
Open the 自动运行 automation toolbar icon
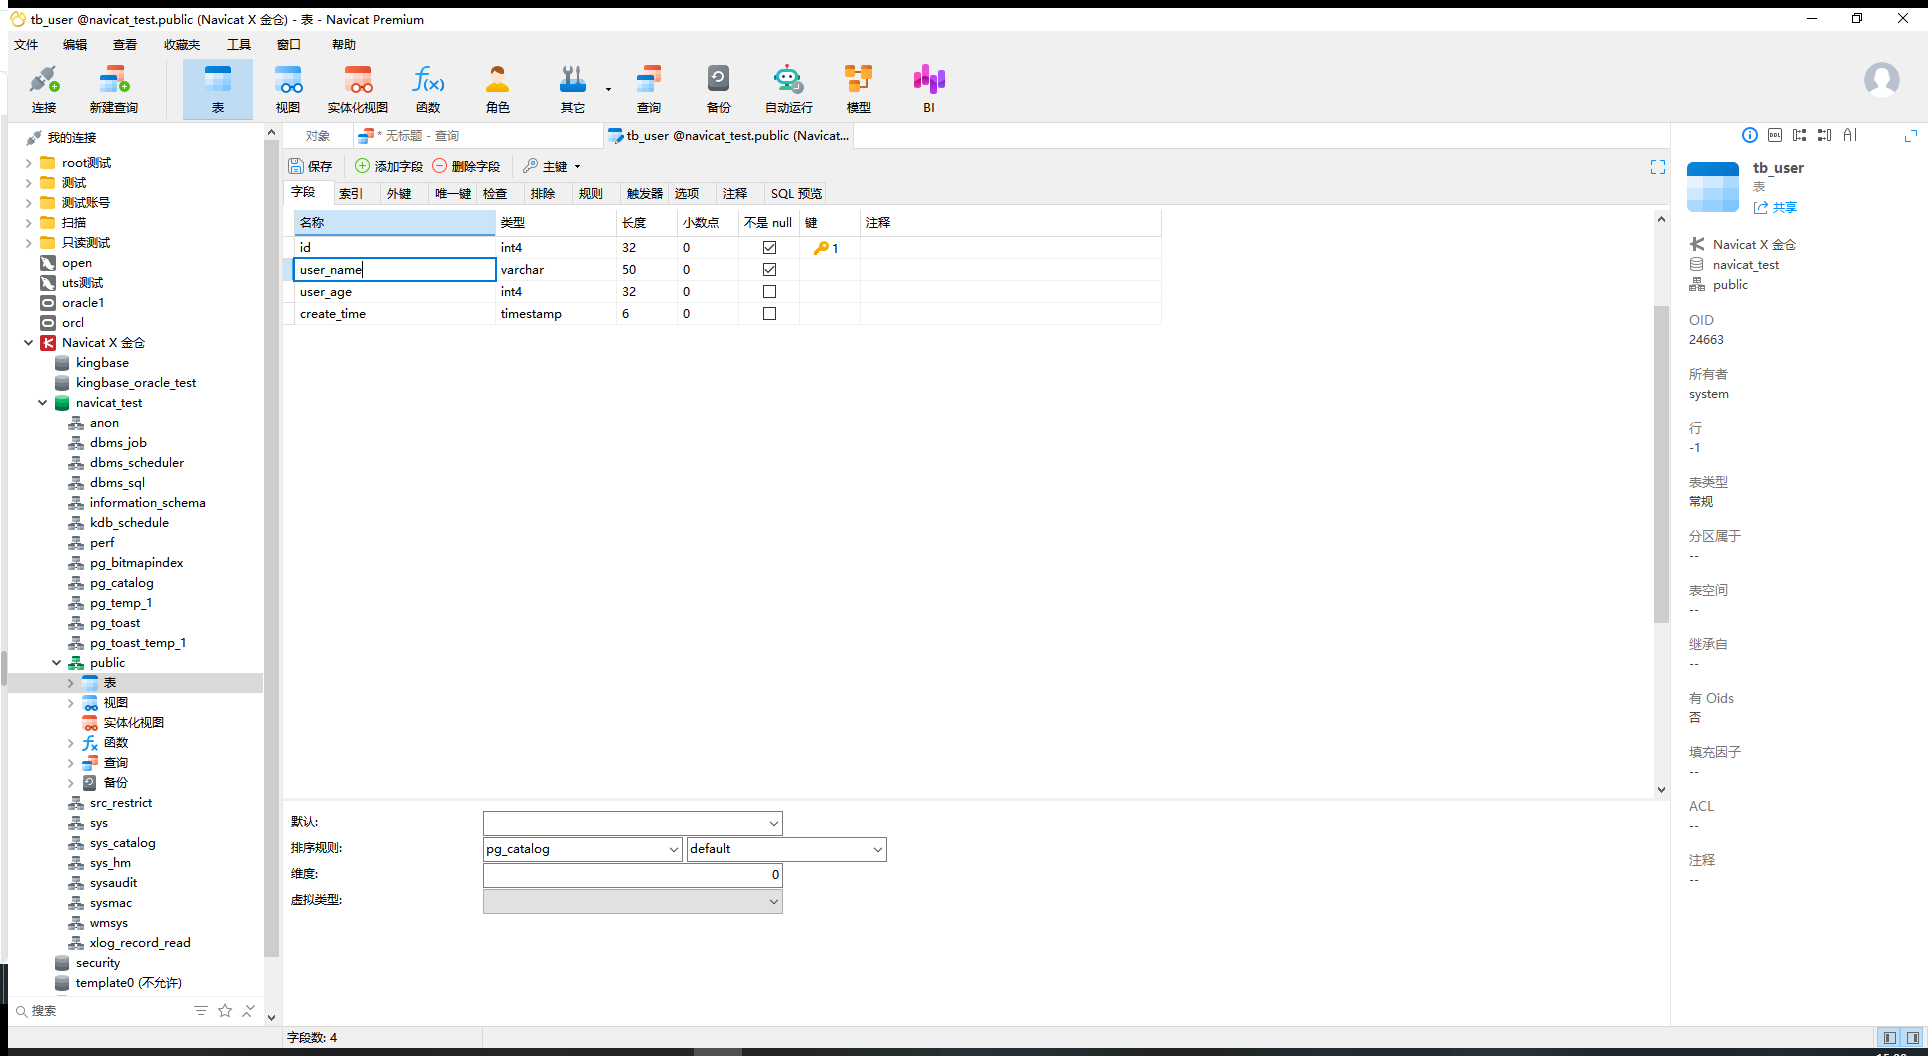pyautogui.click(x=789, y=89)
